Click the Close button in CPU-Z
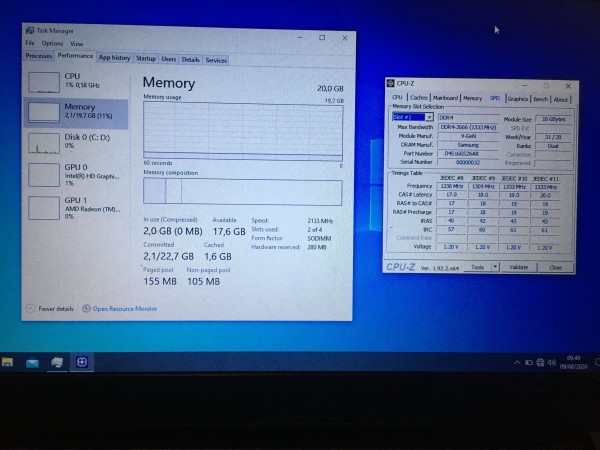 pos(556,268)
